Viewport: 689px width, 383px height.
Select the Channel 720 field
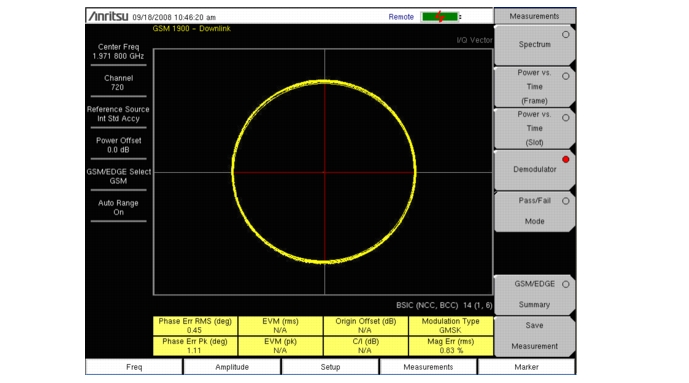click(x=118, y=83)
